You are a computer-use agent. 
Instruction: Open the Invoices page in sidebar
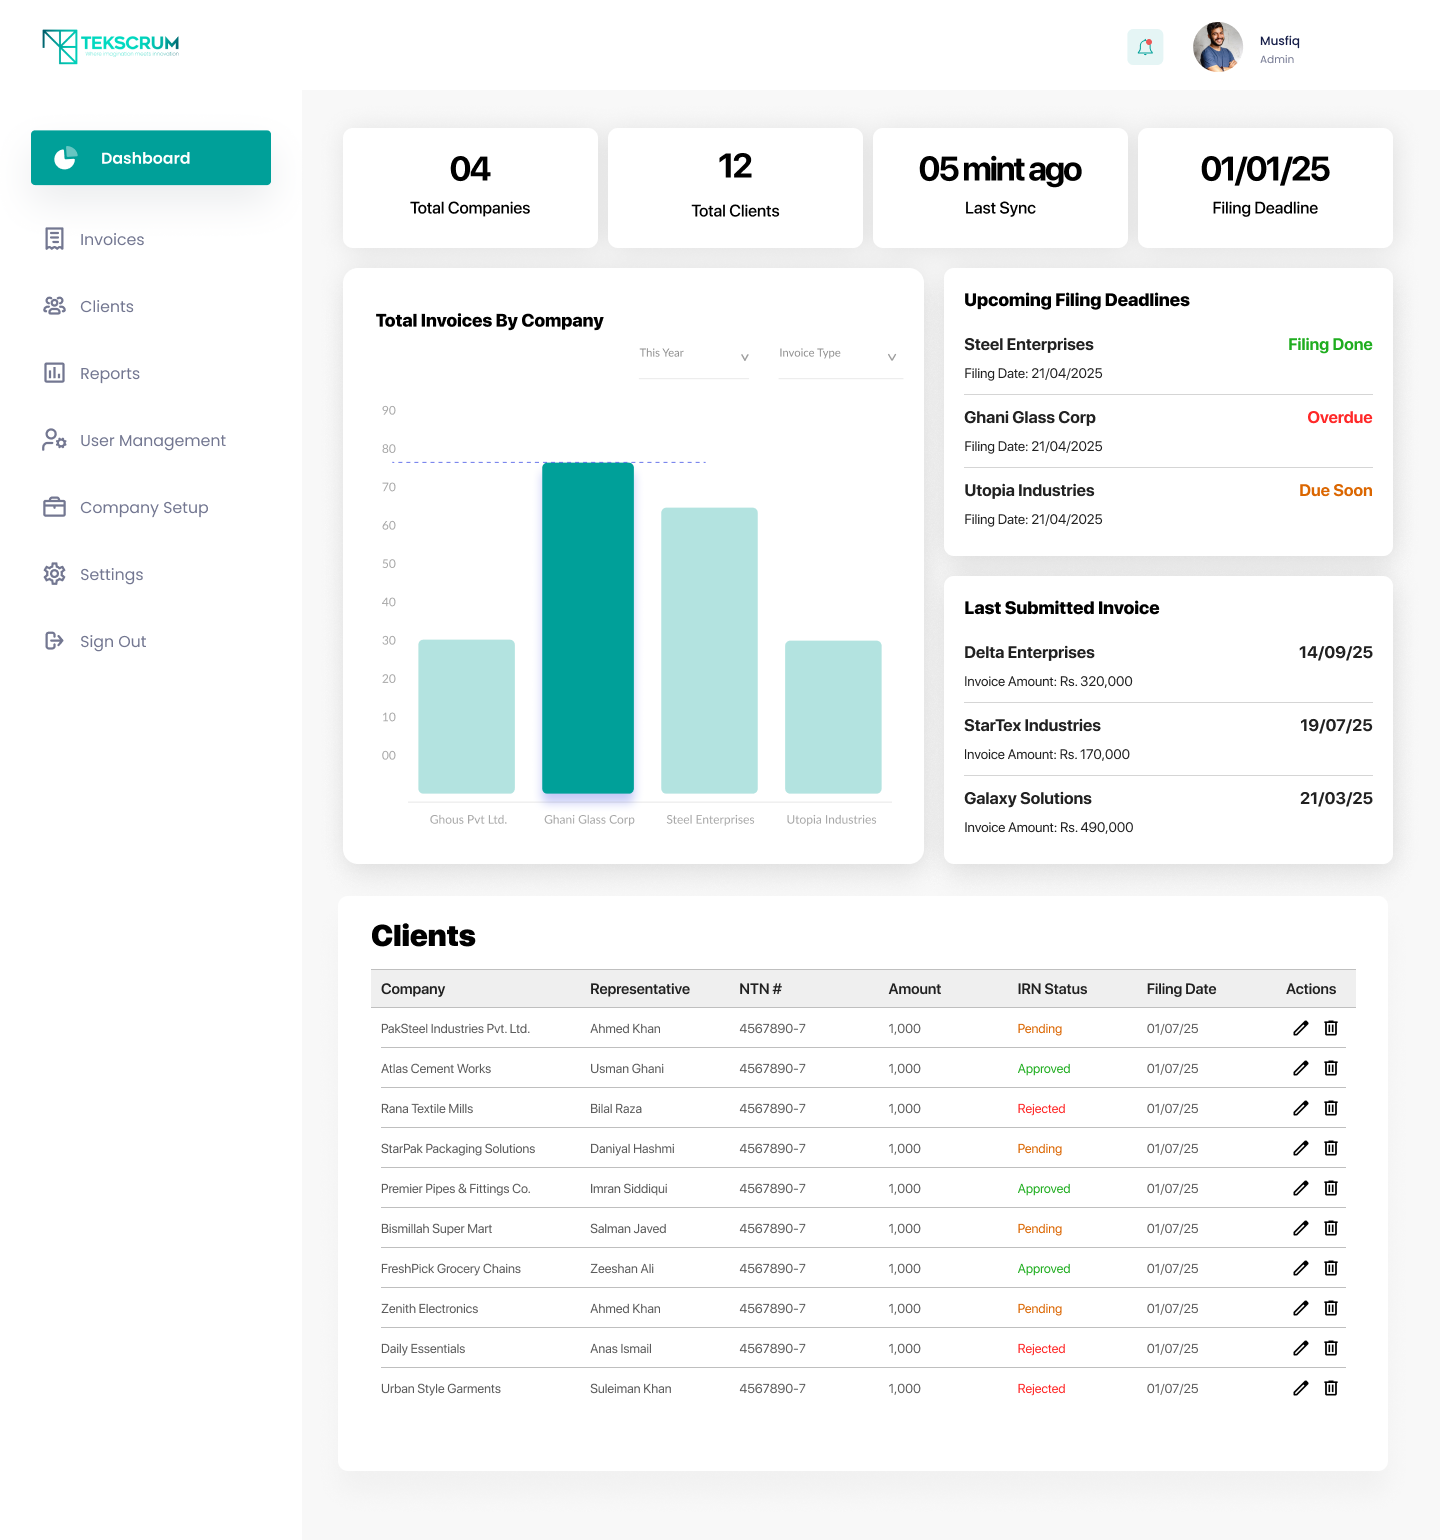111,240
